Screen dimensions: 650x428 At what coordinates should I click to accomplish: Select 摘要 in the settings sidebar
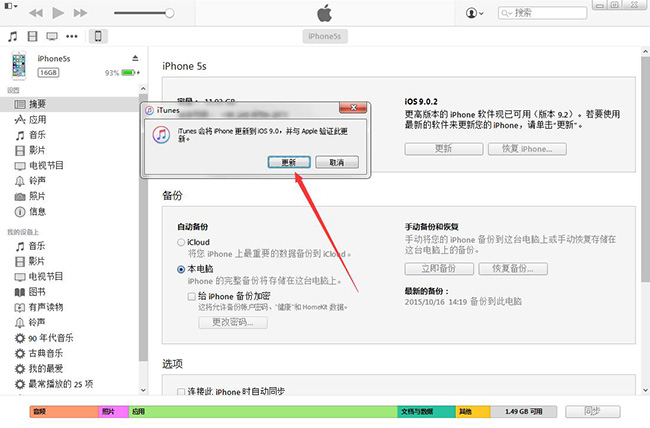[69, 104]
